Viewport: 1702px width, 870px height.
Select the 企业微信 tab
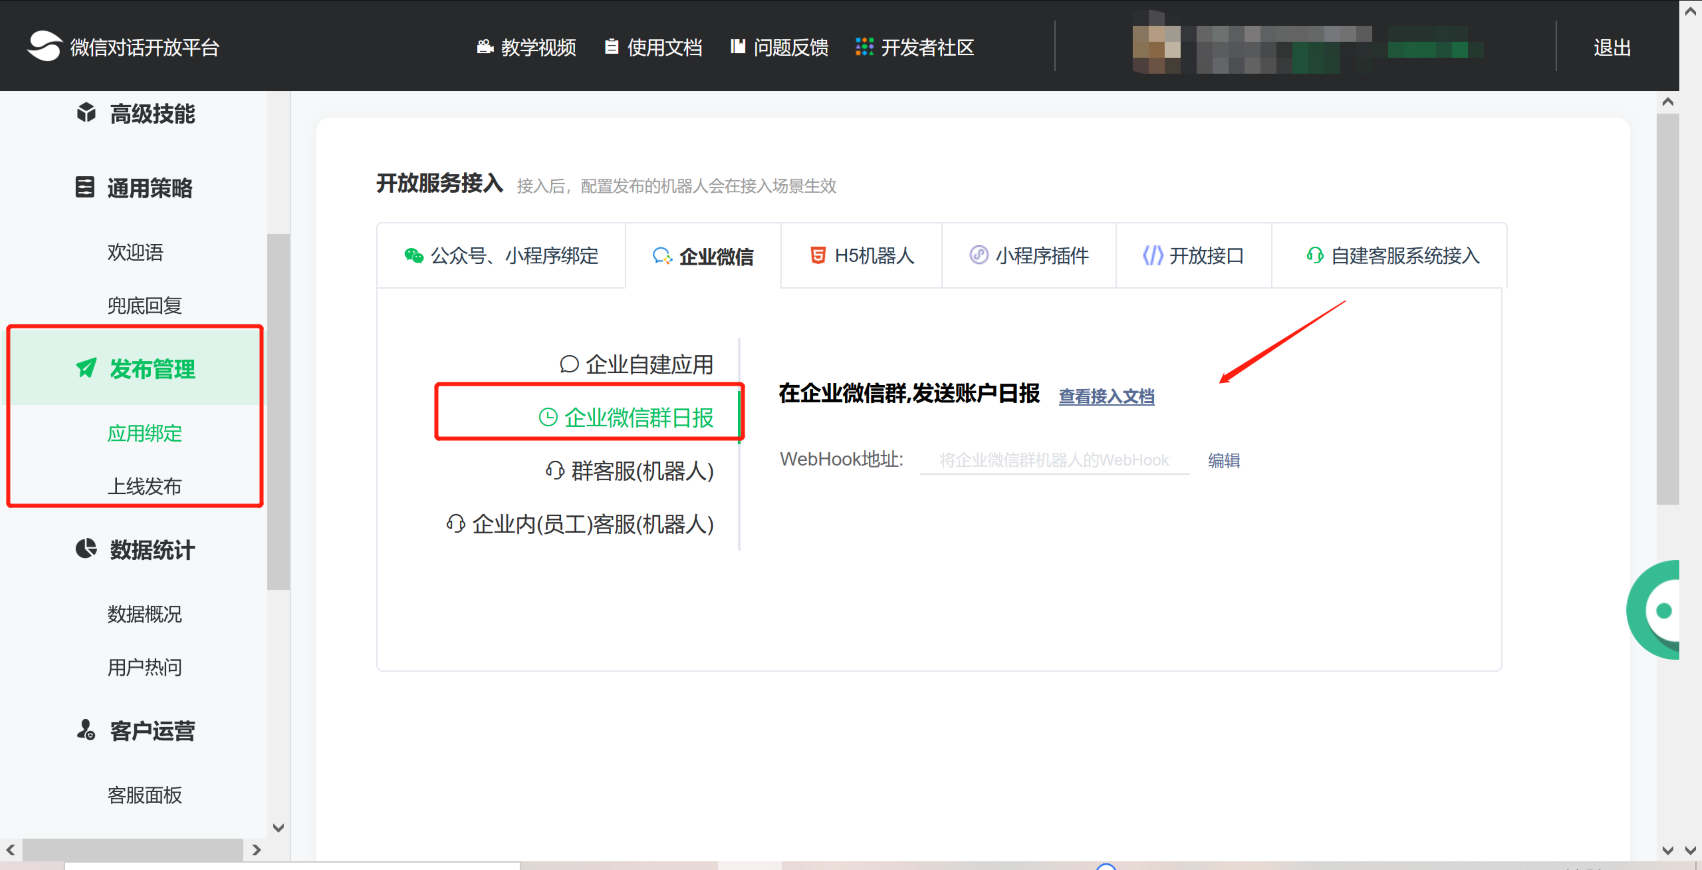(x=703, y=256)
